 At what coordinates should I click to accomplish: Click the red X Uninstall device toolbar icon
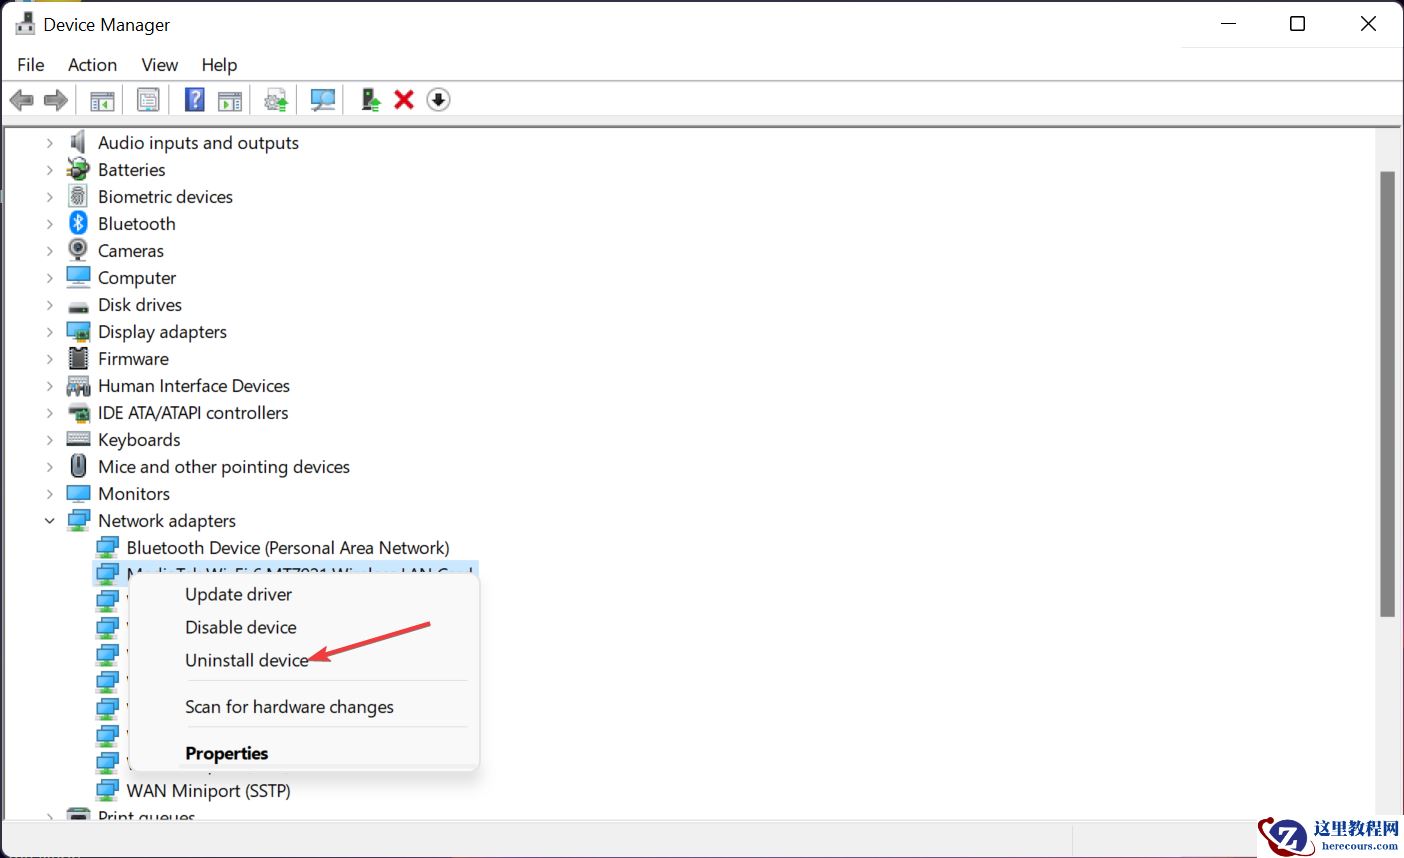tap(404, 100)
